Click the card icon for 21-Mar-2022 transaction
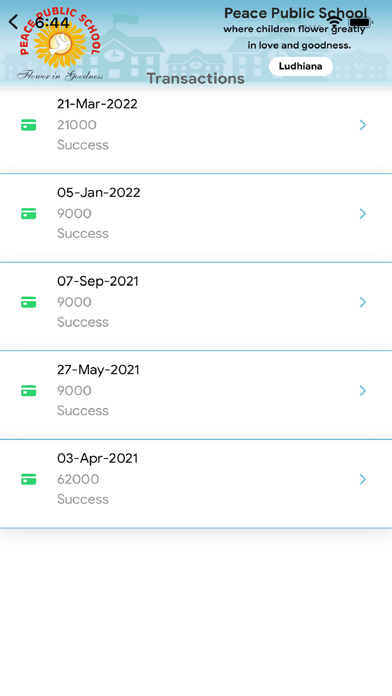392x696 pixels. pos(29,126)
